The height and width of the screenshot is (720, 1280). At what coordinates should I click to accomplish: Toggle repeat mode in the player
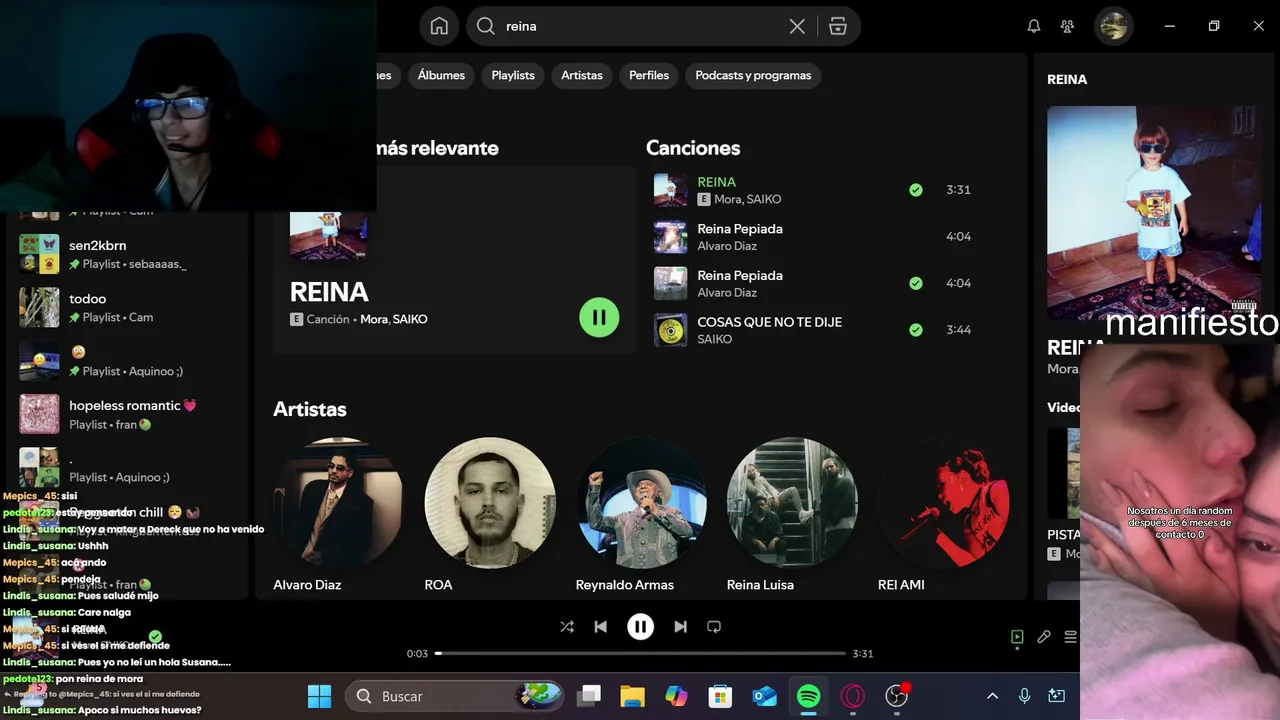coord(714,627)
